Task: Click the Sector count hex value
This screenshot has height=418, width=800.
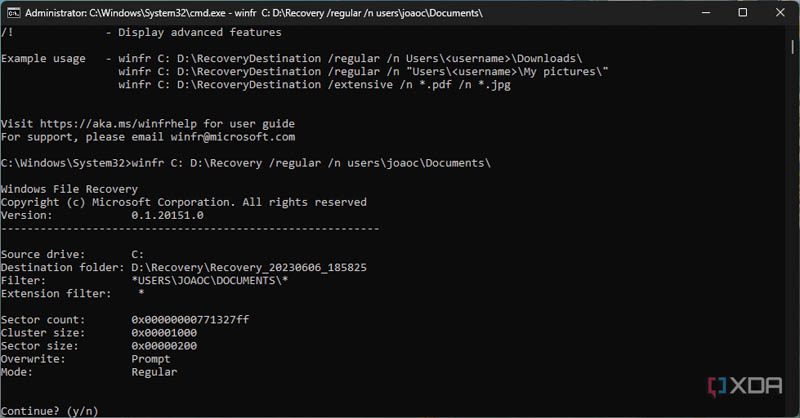Action: pyautogui.click(x=190, y=319)
